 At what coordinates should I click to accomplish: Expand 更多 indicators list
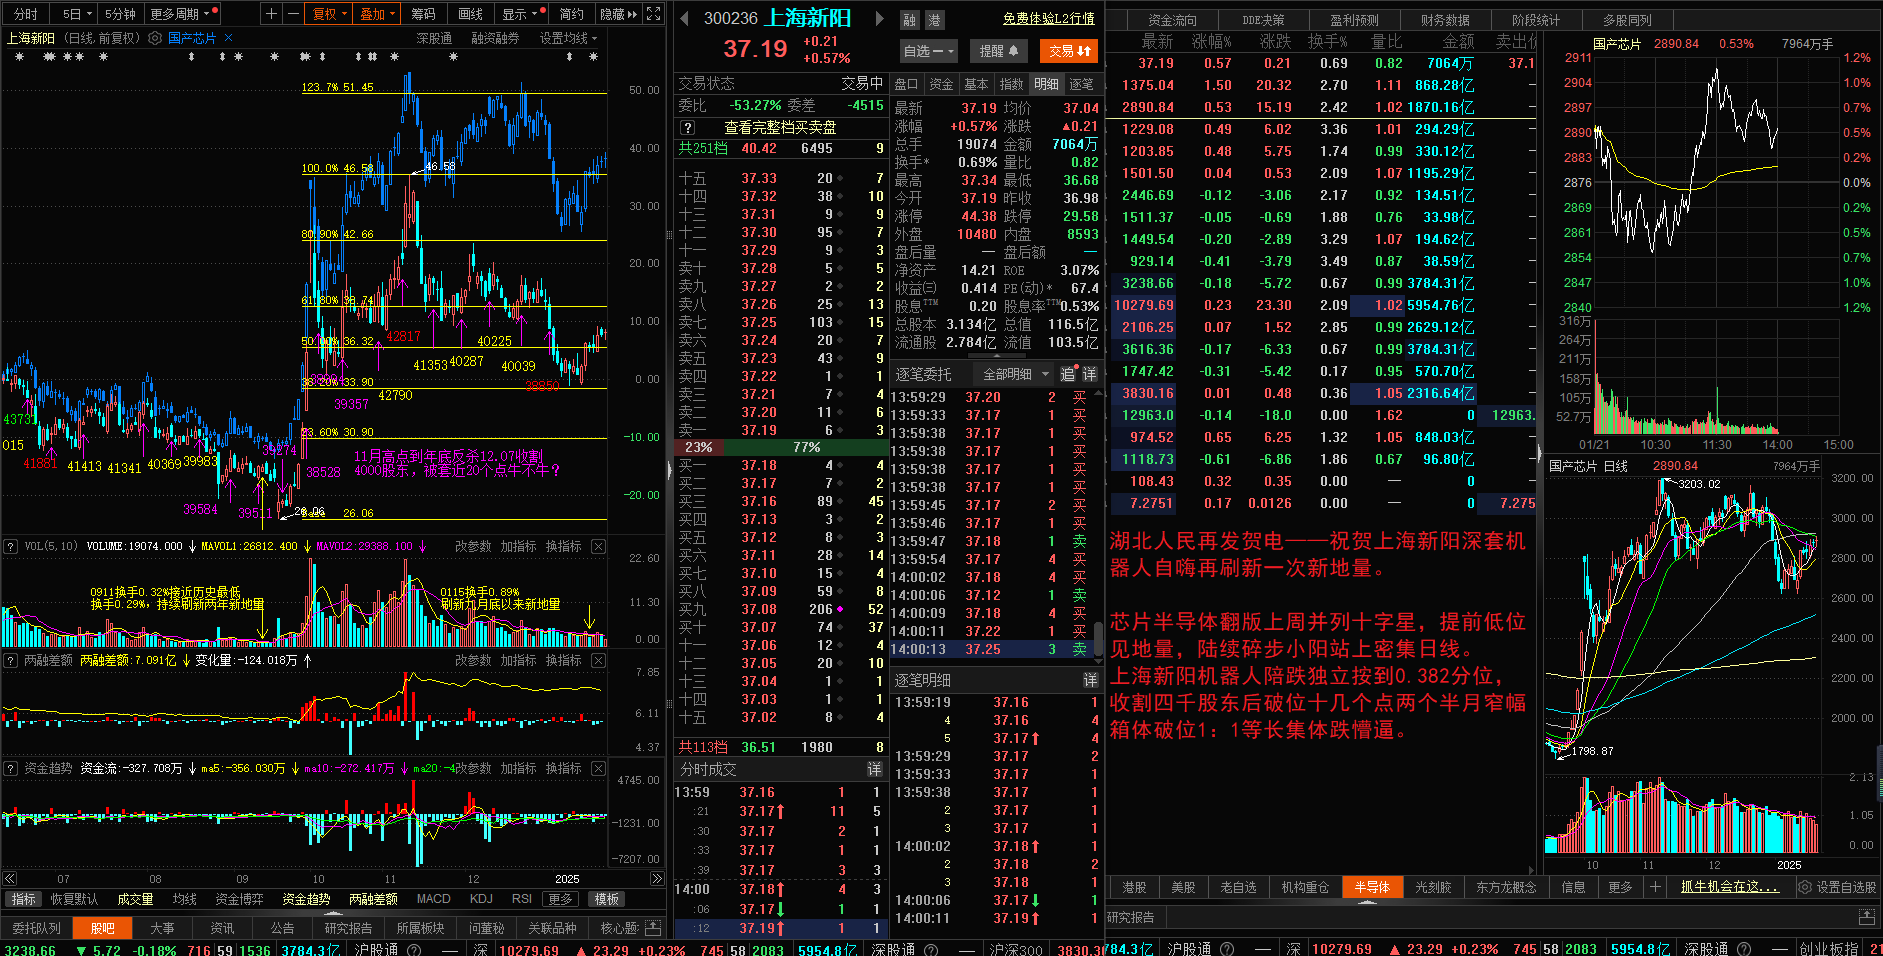click(560, 899)
